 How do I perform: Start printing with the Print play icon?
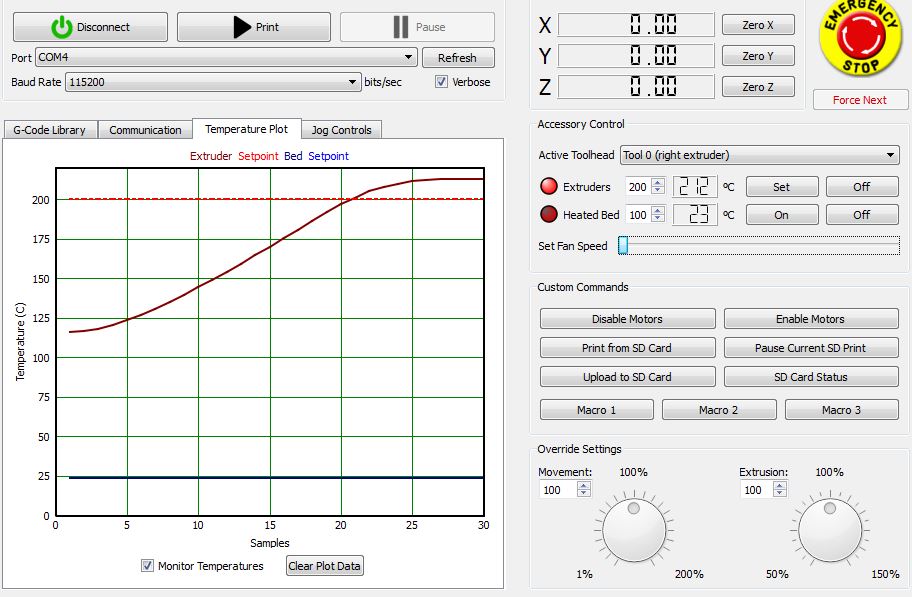click(x=241, y=27)
